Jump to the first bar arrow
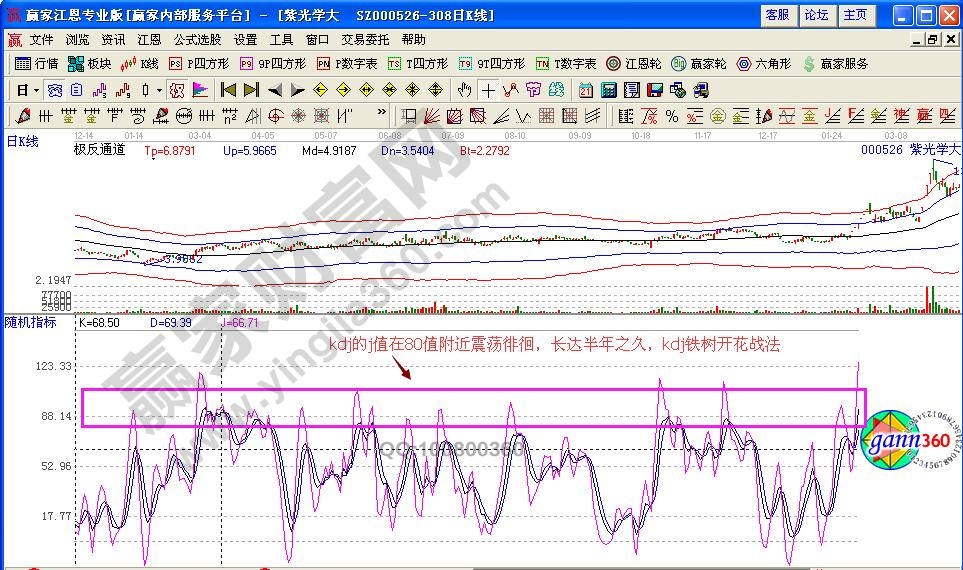Image resolution: width=963 pixels, height=570 pixels. 229,90
